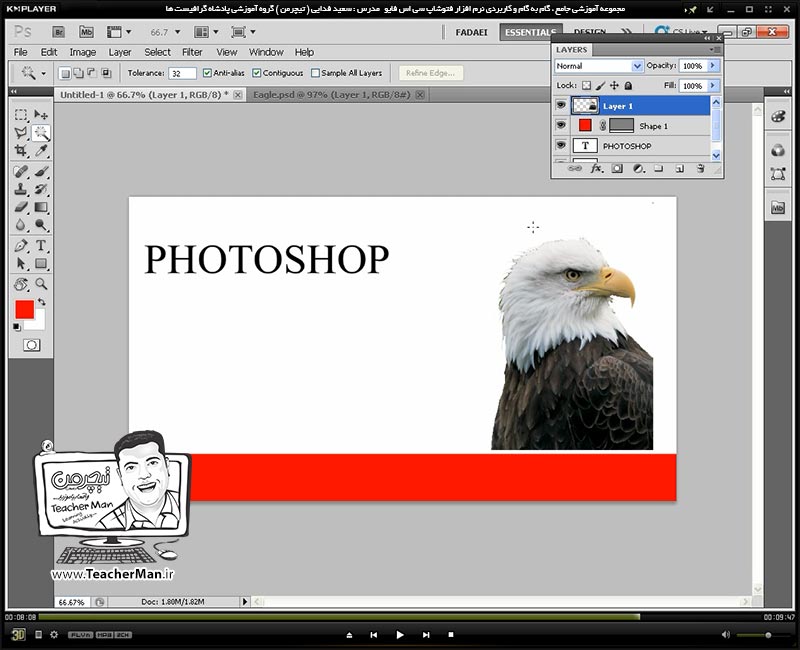Select the Rectangle shape tool
The image size is (800, 650).
tap(41, 264)
